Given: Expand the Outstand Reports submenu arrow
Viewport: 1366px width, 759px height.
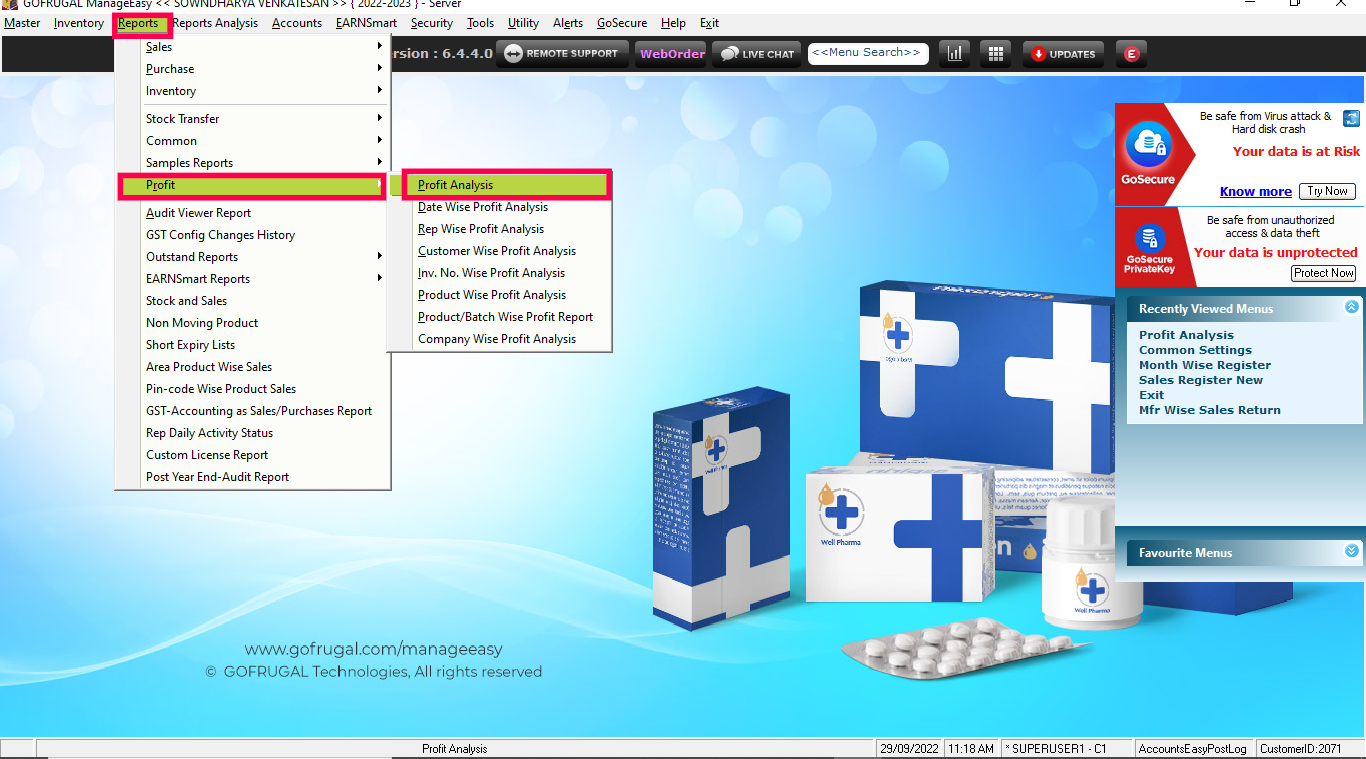Looking at the screenshot, I should point(380,257).
